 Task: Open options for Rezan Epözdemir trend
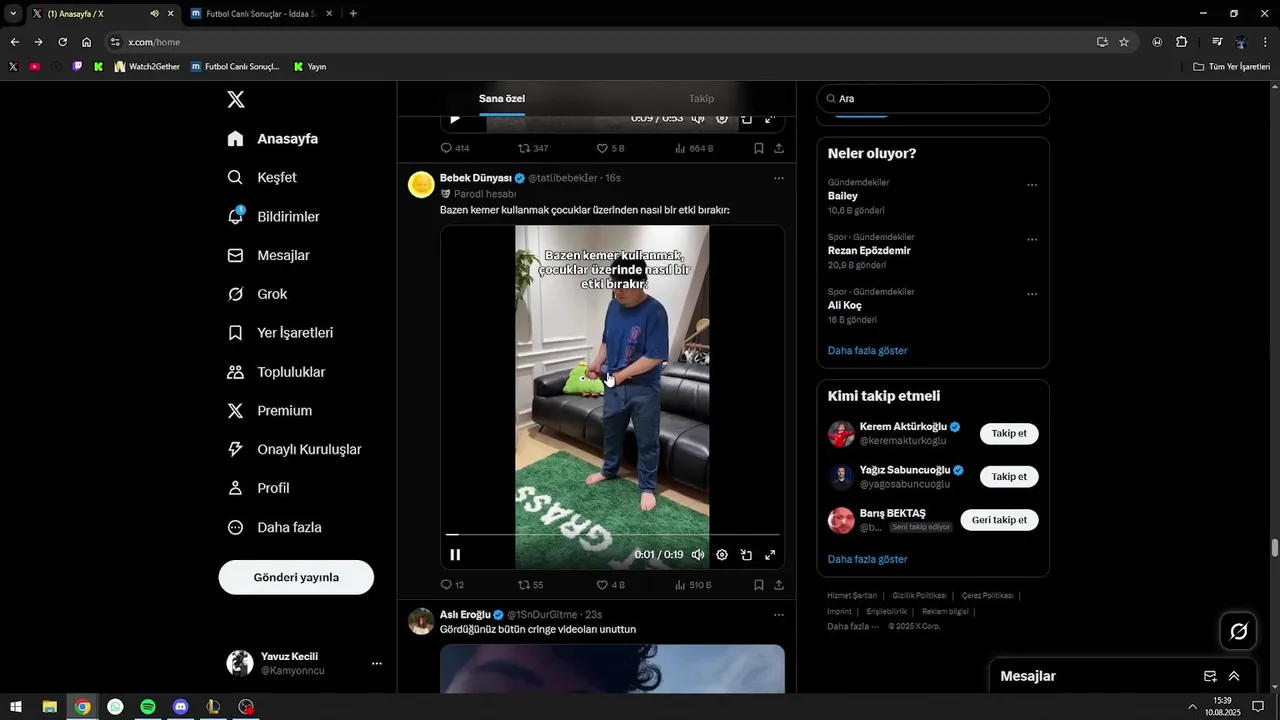click(x=1032, y=240)
